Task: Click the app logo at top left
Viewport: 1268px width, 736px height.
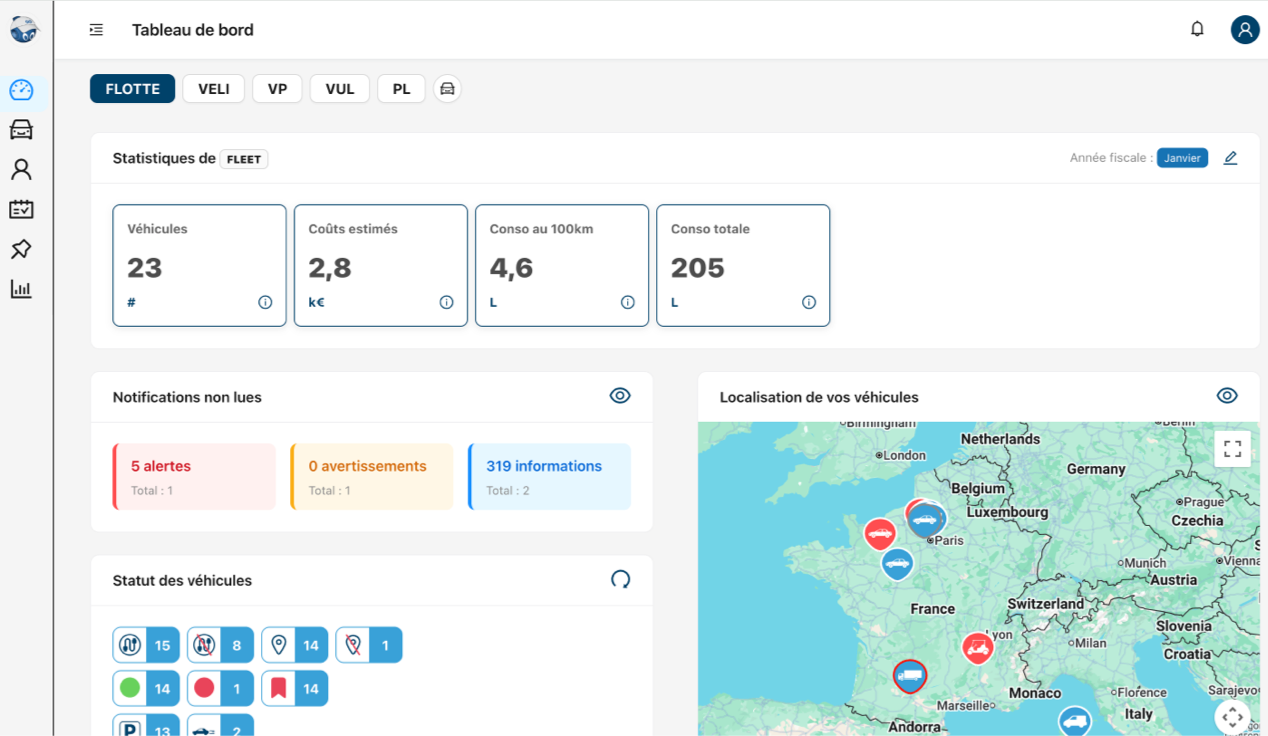Action: (23, 30)
